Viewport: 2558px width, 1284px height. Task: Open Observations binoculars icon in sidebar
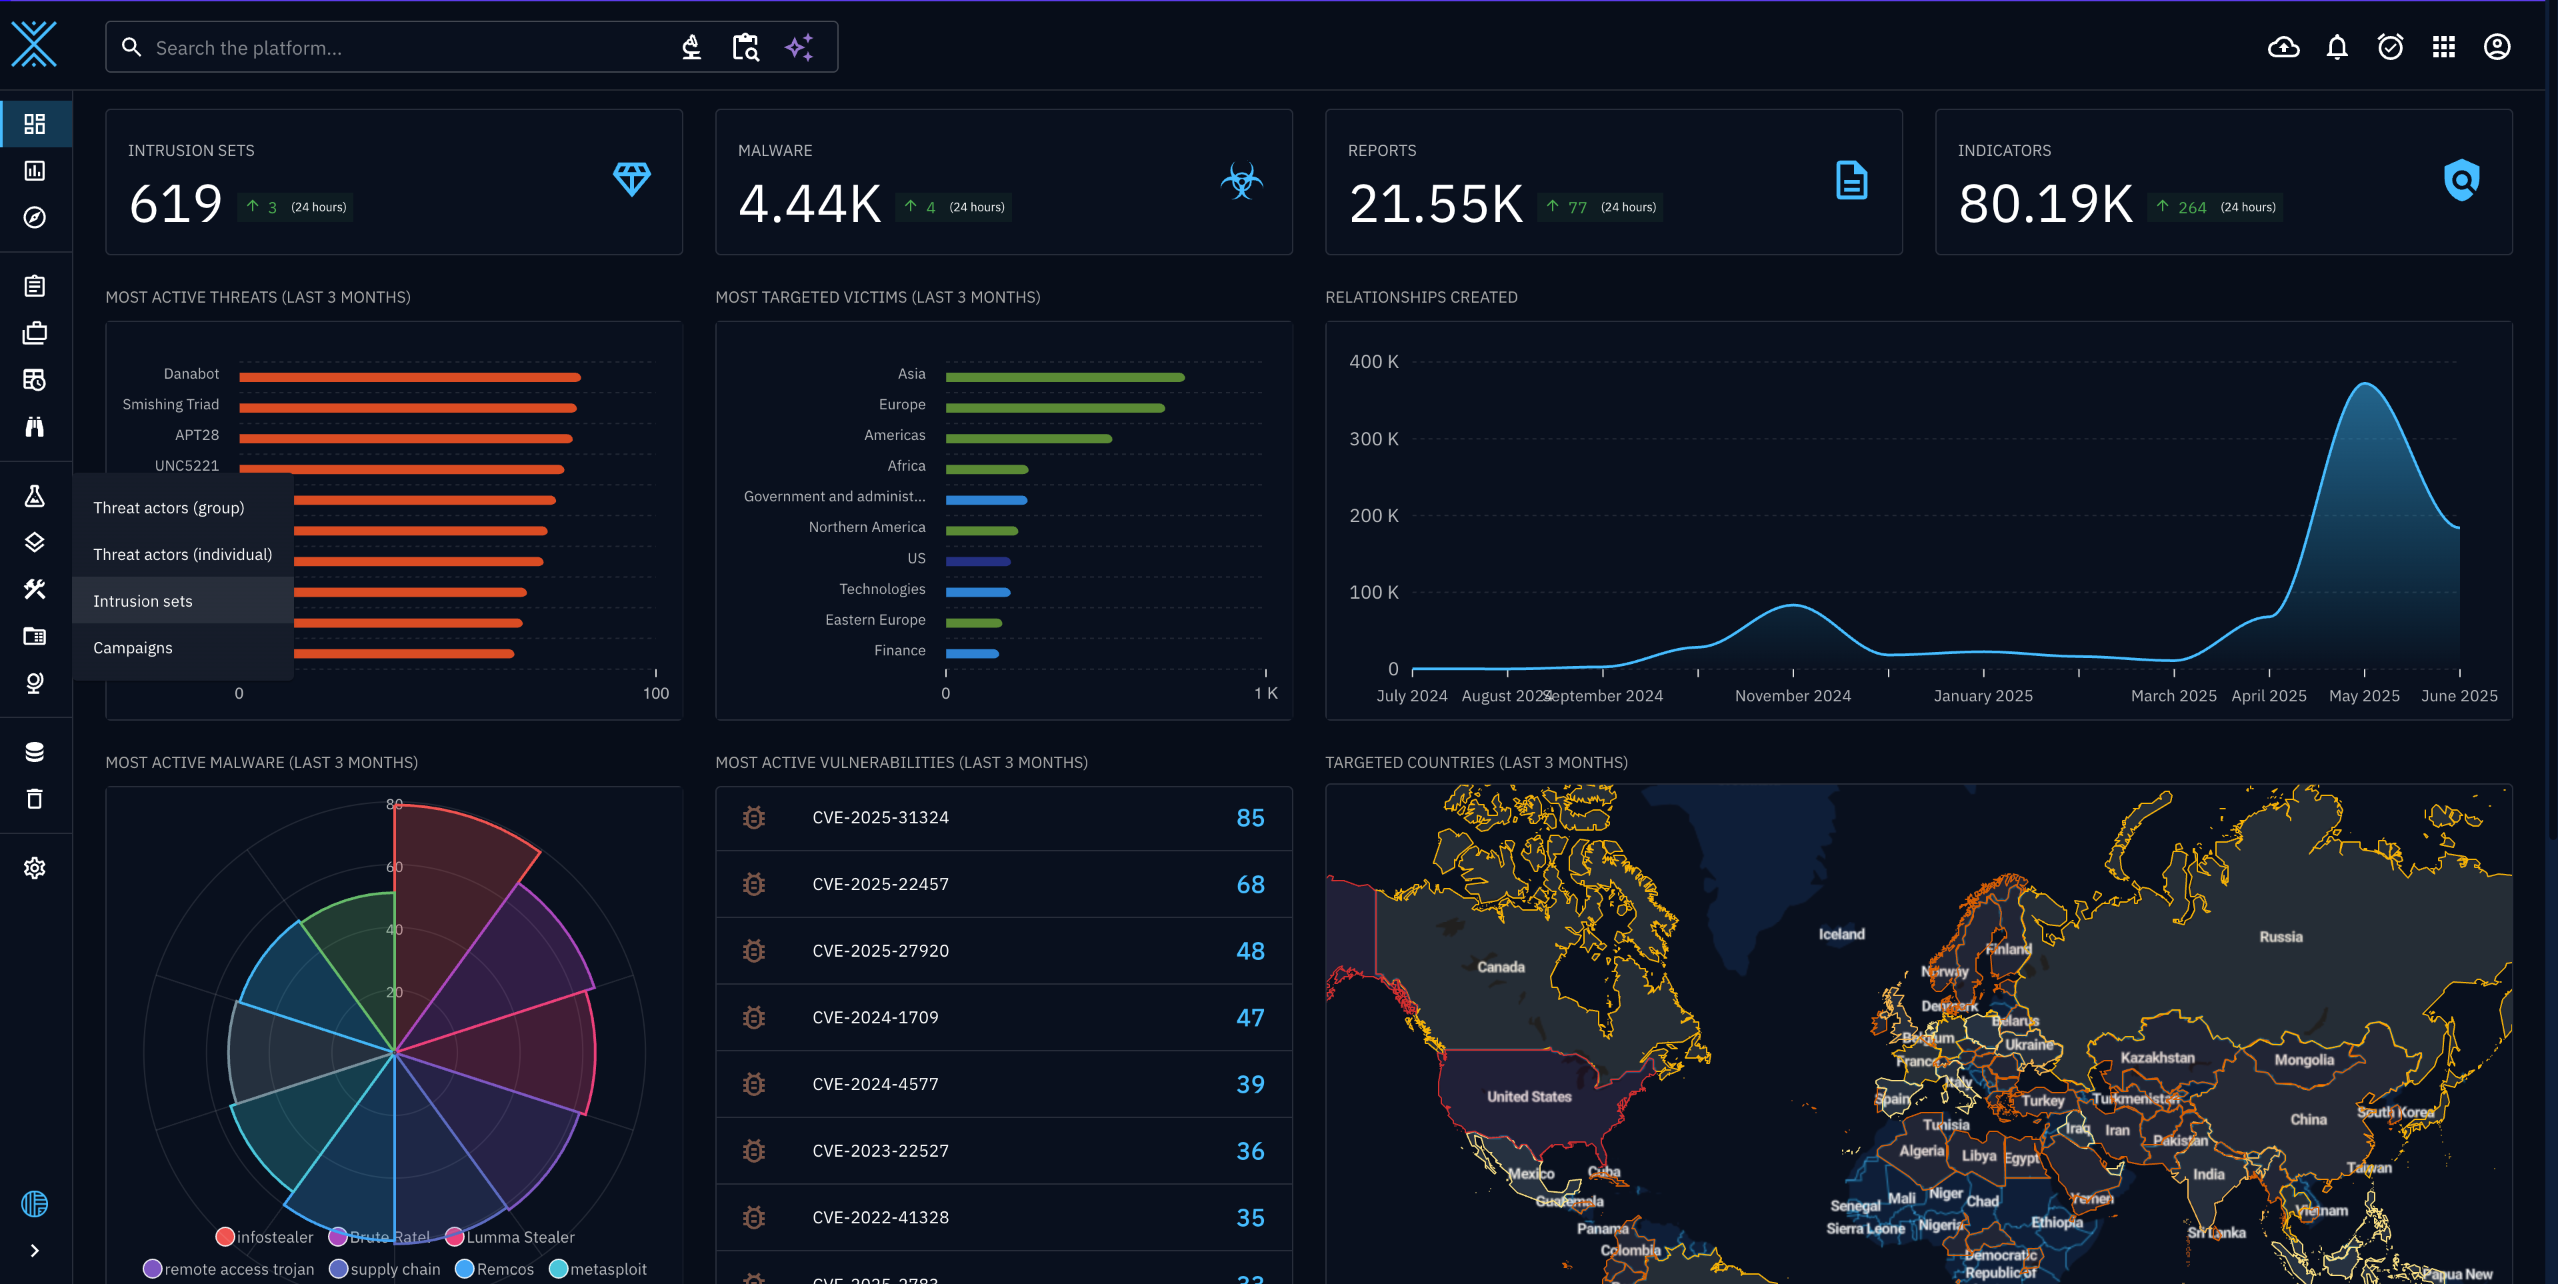[35, 427]
